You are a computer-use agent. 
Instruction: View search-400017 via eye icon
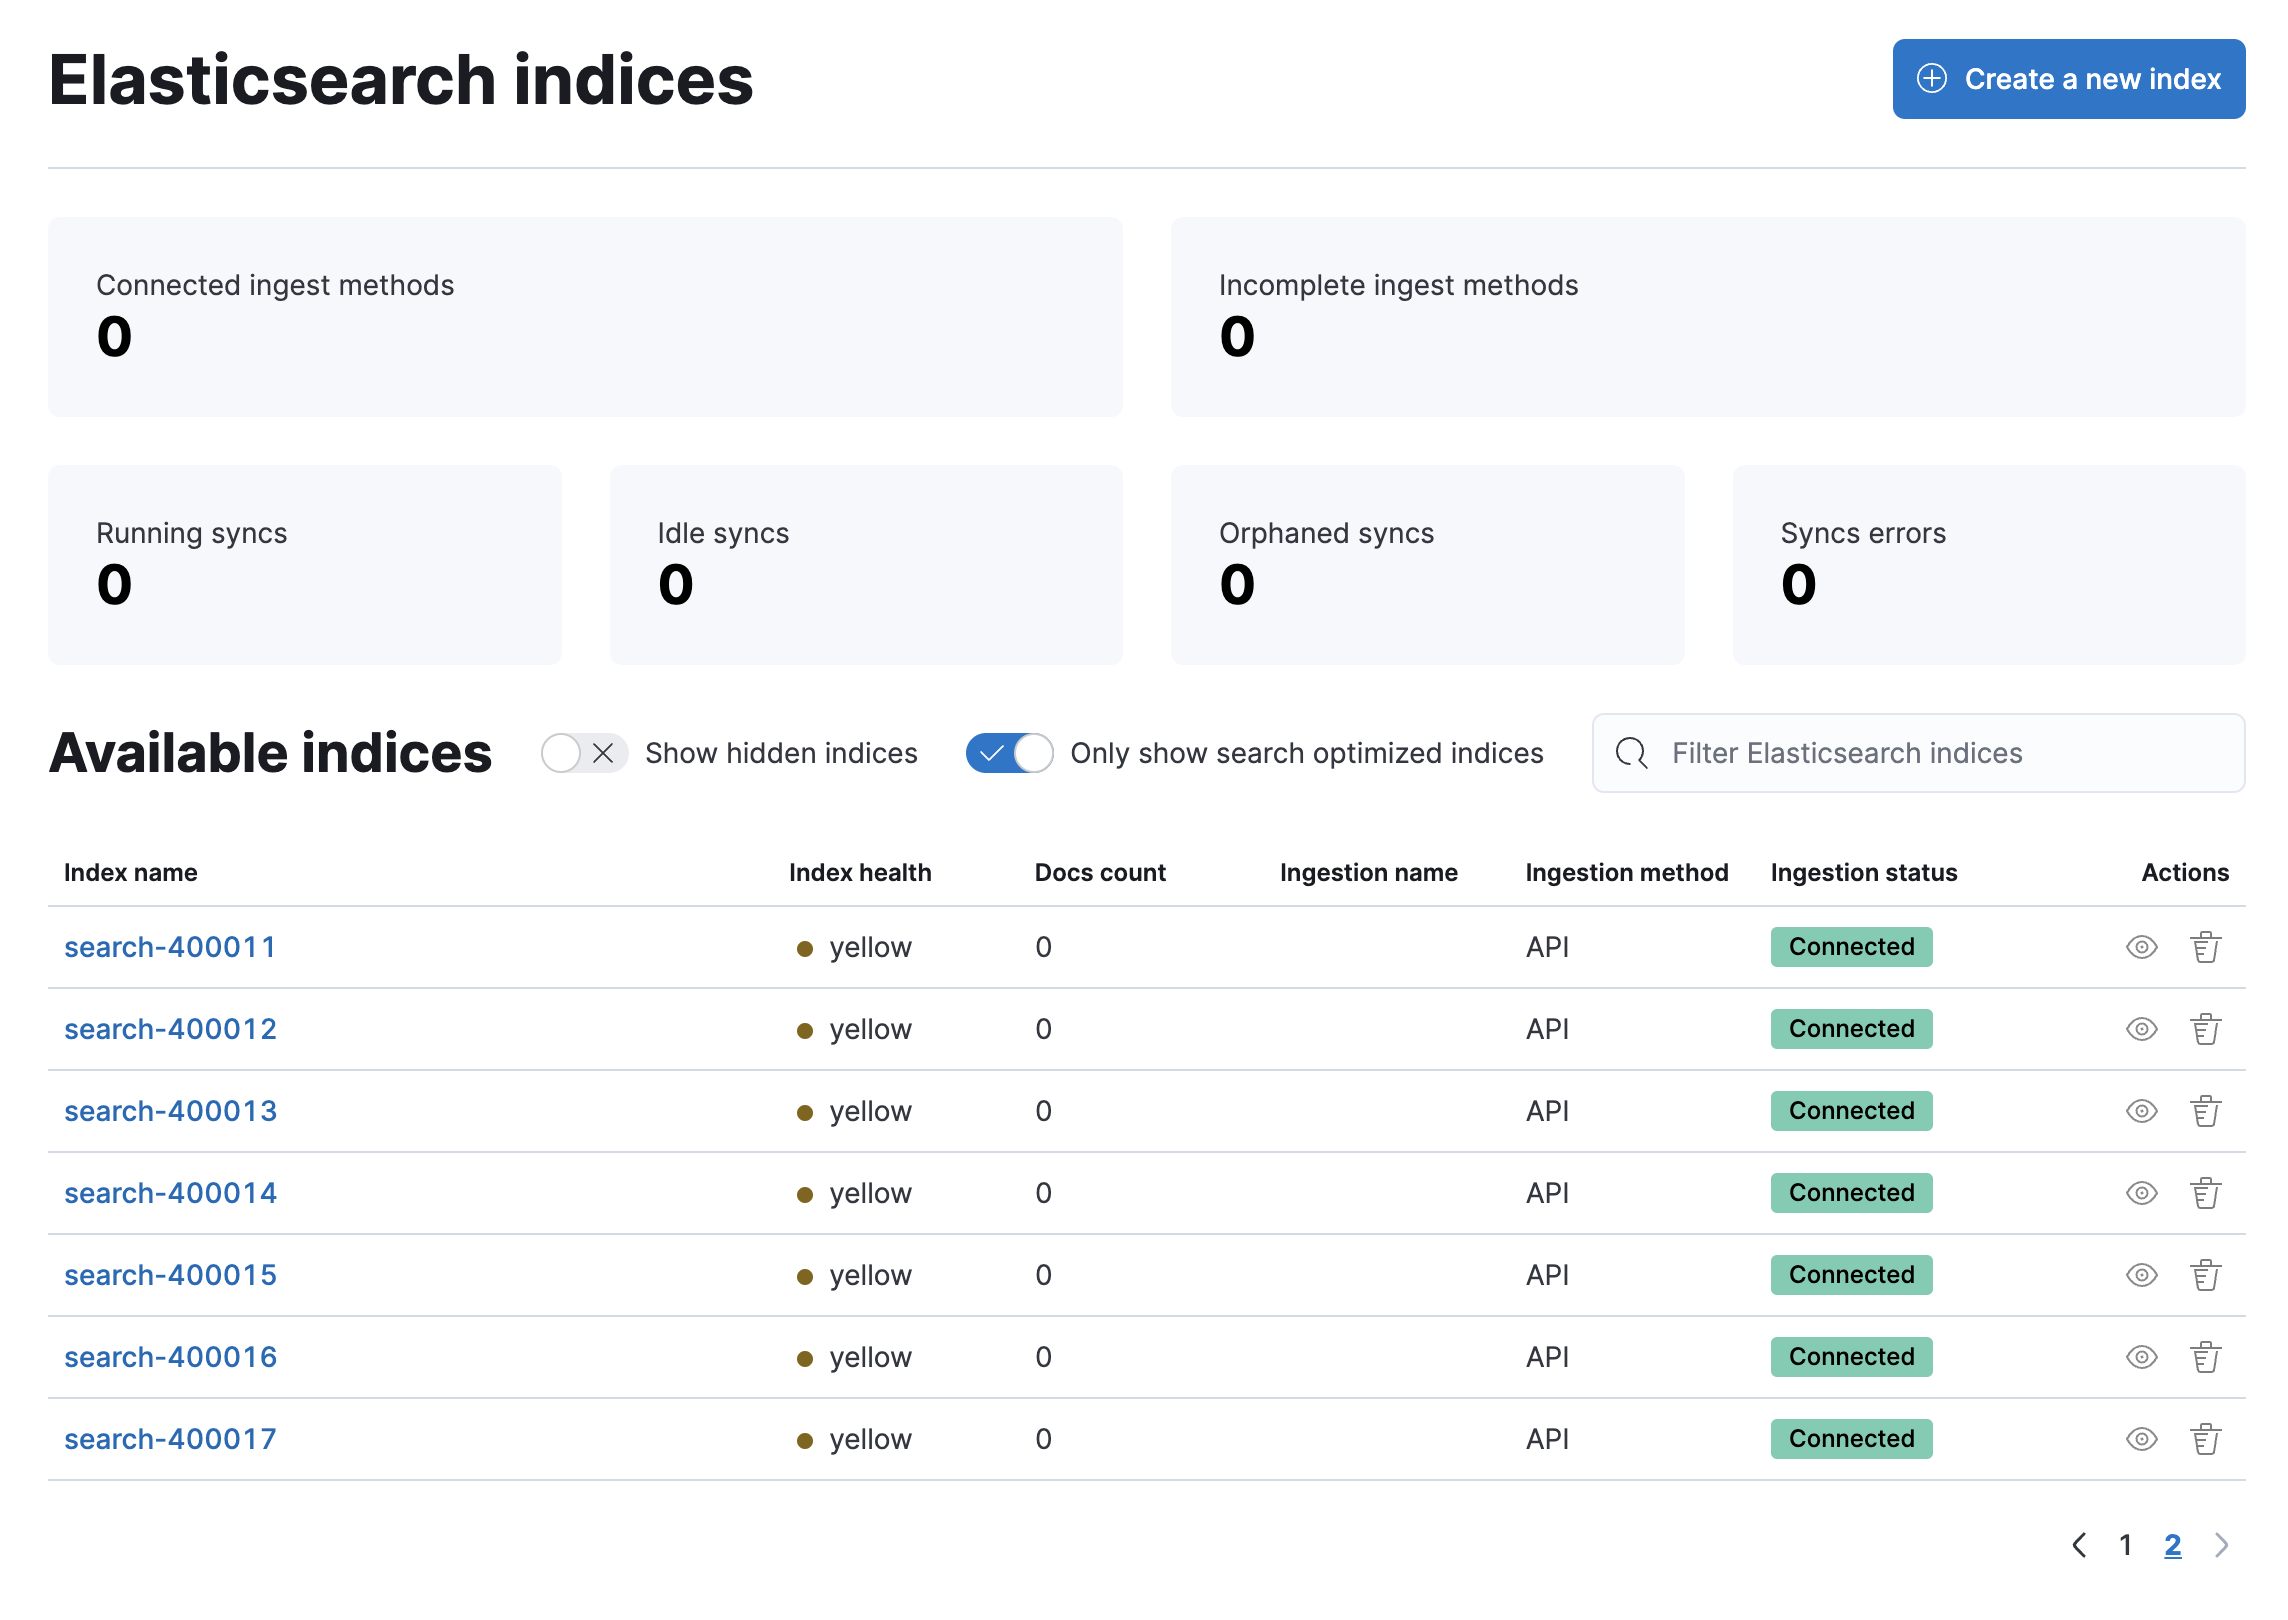click(2141, 1439)
